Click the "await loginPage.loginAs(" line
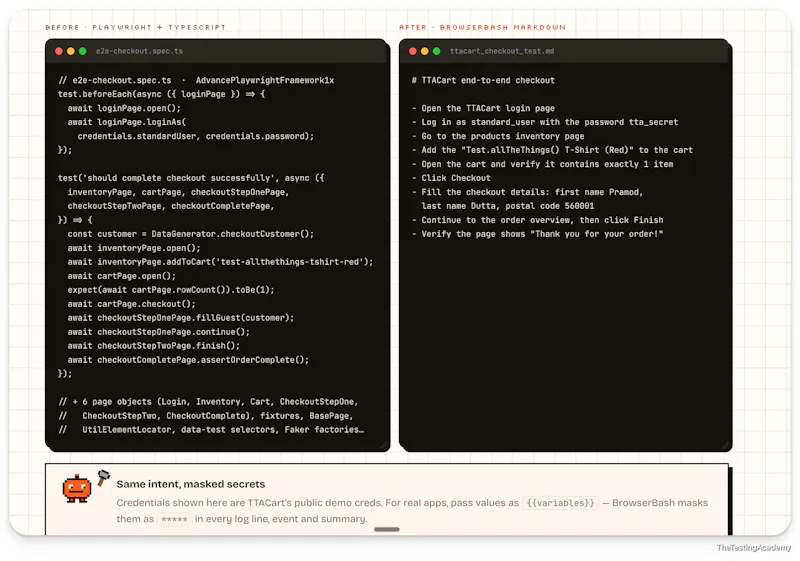Image resolution: width=800 pixels, height=561 pixels. (x=127, y=122)
